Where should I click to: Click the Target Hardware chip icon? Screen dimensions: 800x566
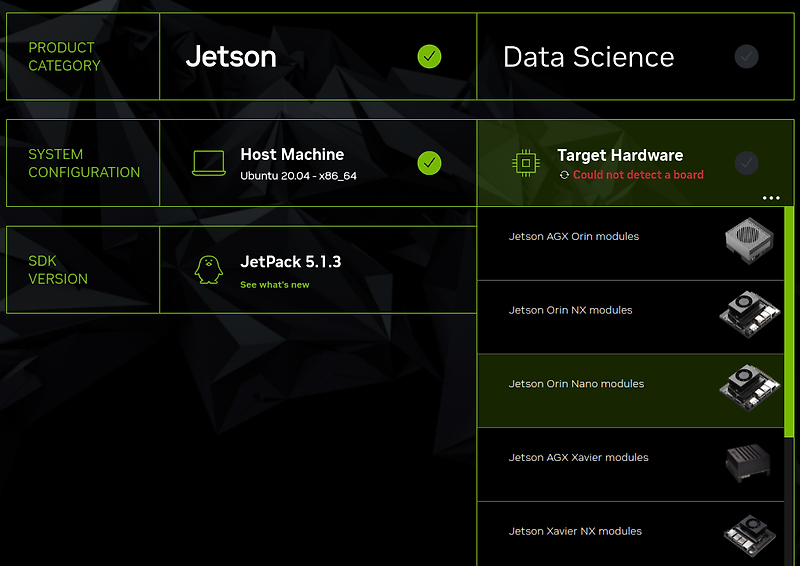pos(526,163)
